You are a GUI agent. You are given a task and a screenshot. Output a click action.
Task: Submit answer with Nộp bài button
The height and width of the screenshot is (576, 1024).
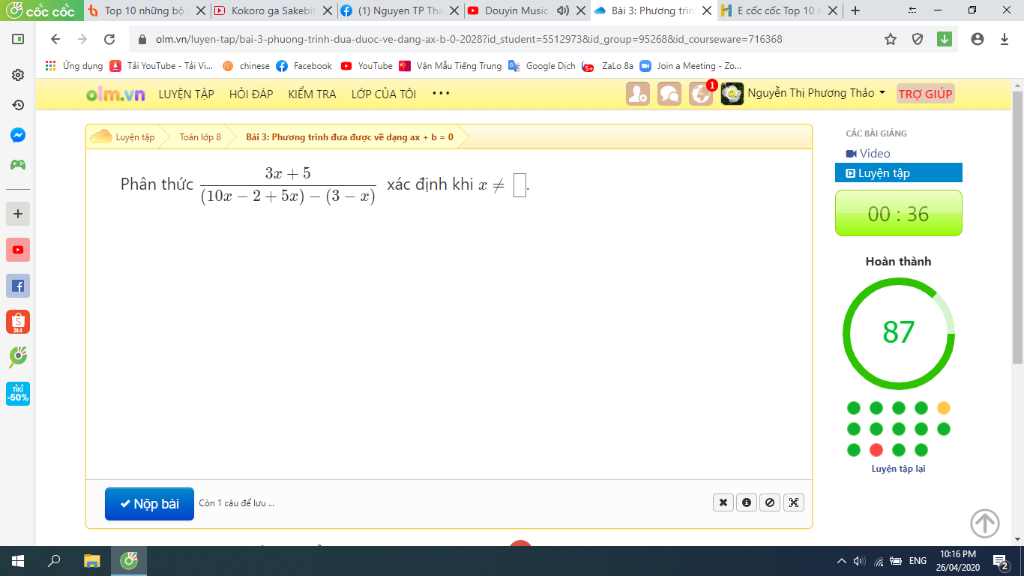pos(150,504)
